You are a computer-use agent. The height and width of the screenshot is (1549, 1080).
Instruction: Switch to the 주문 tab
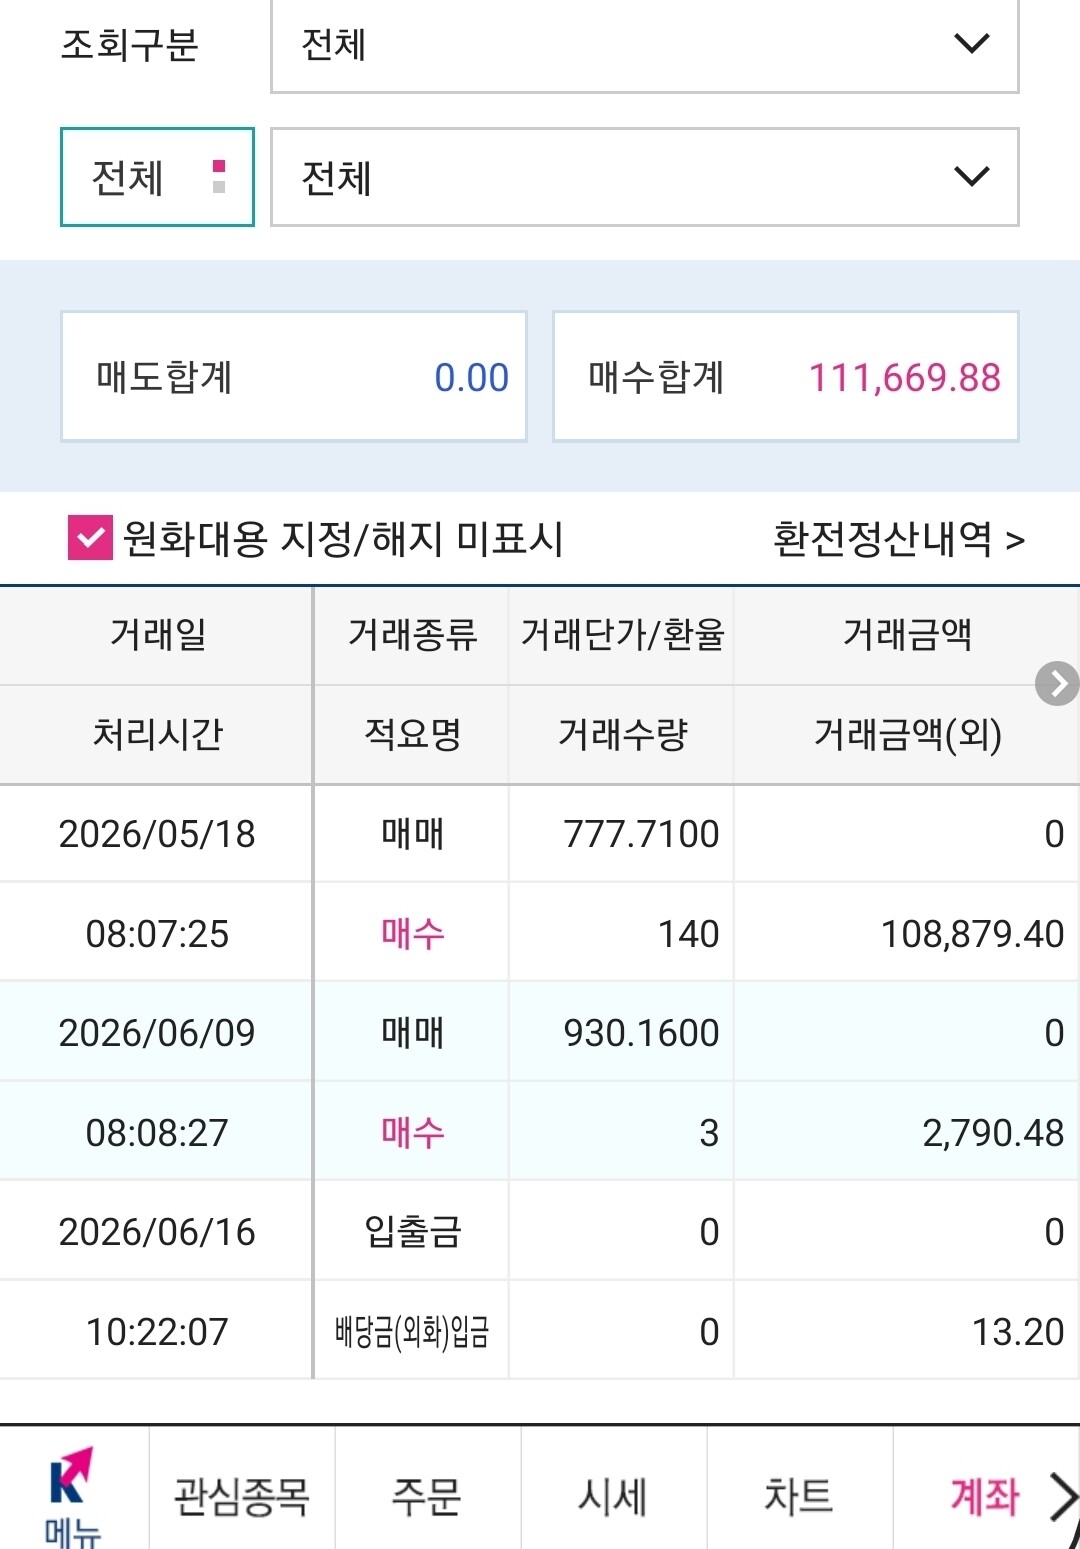click(x=427, y=1496)
